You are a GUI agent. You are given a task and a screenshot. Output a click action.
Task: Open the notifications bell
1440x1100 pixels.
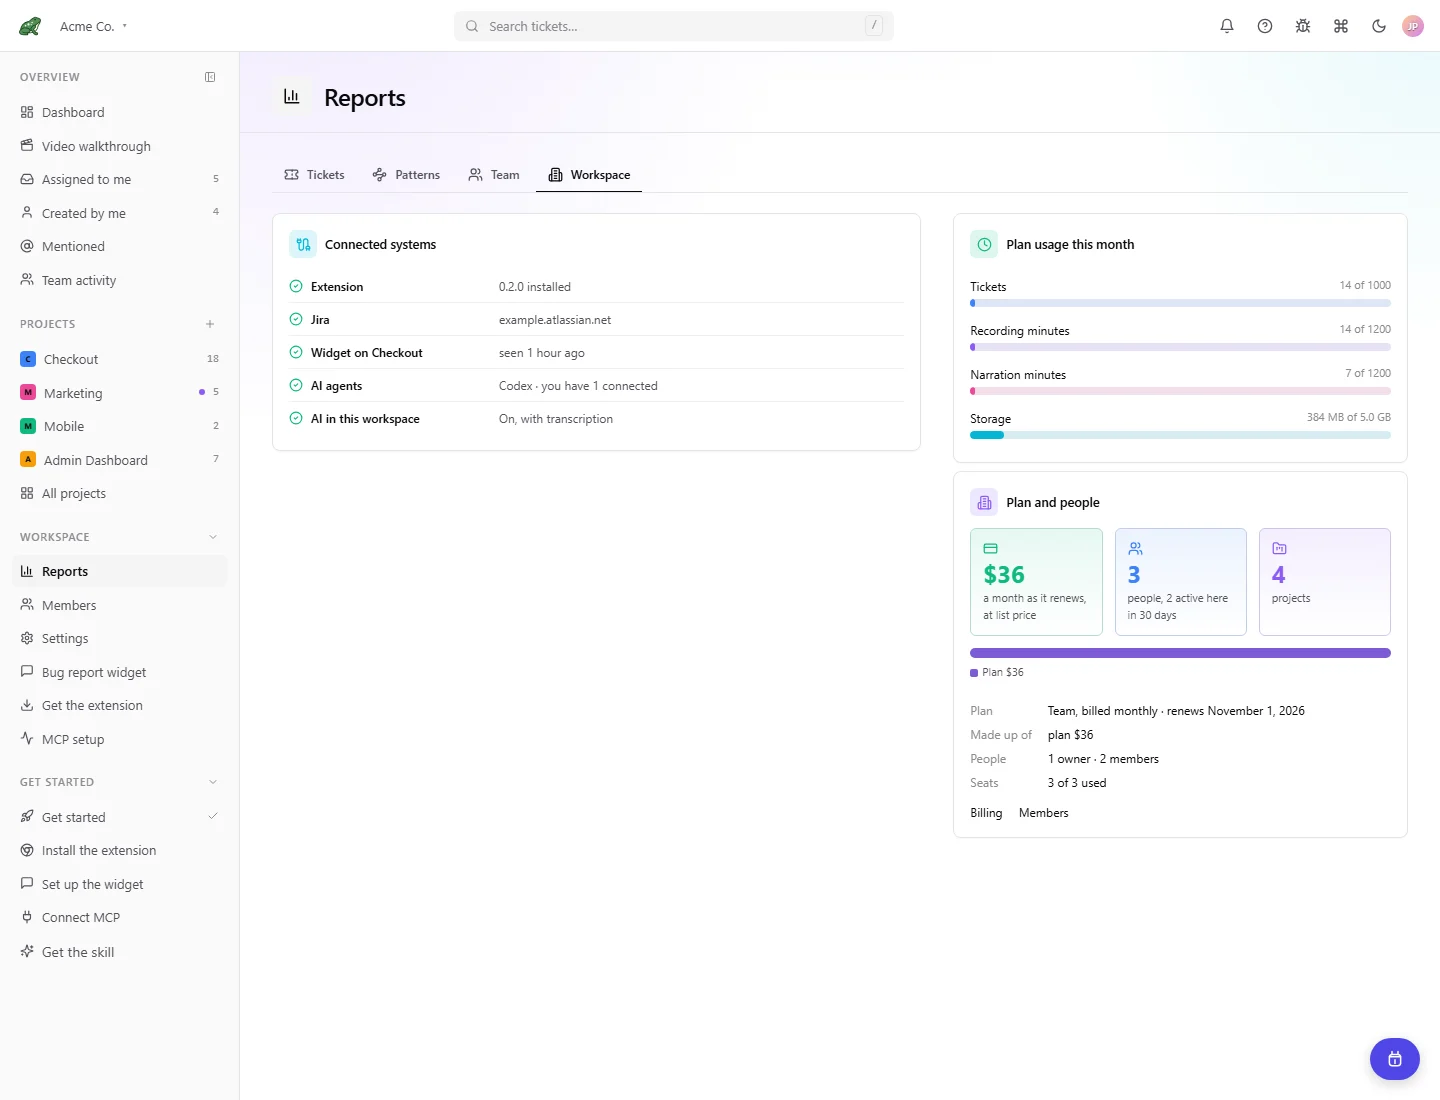pos(1227,26)
